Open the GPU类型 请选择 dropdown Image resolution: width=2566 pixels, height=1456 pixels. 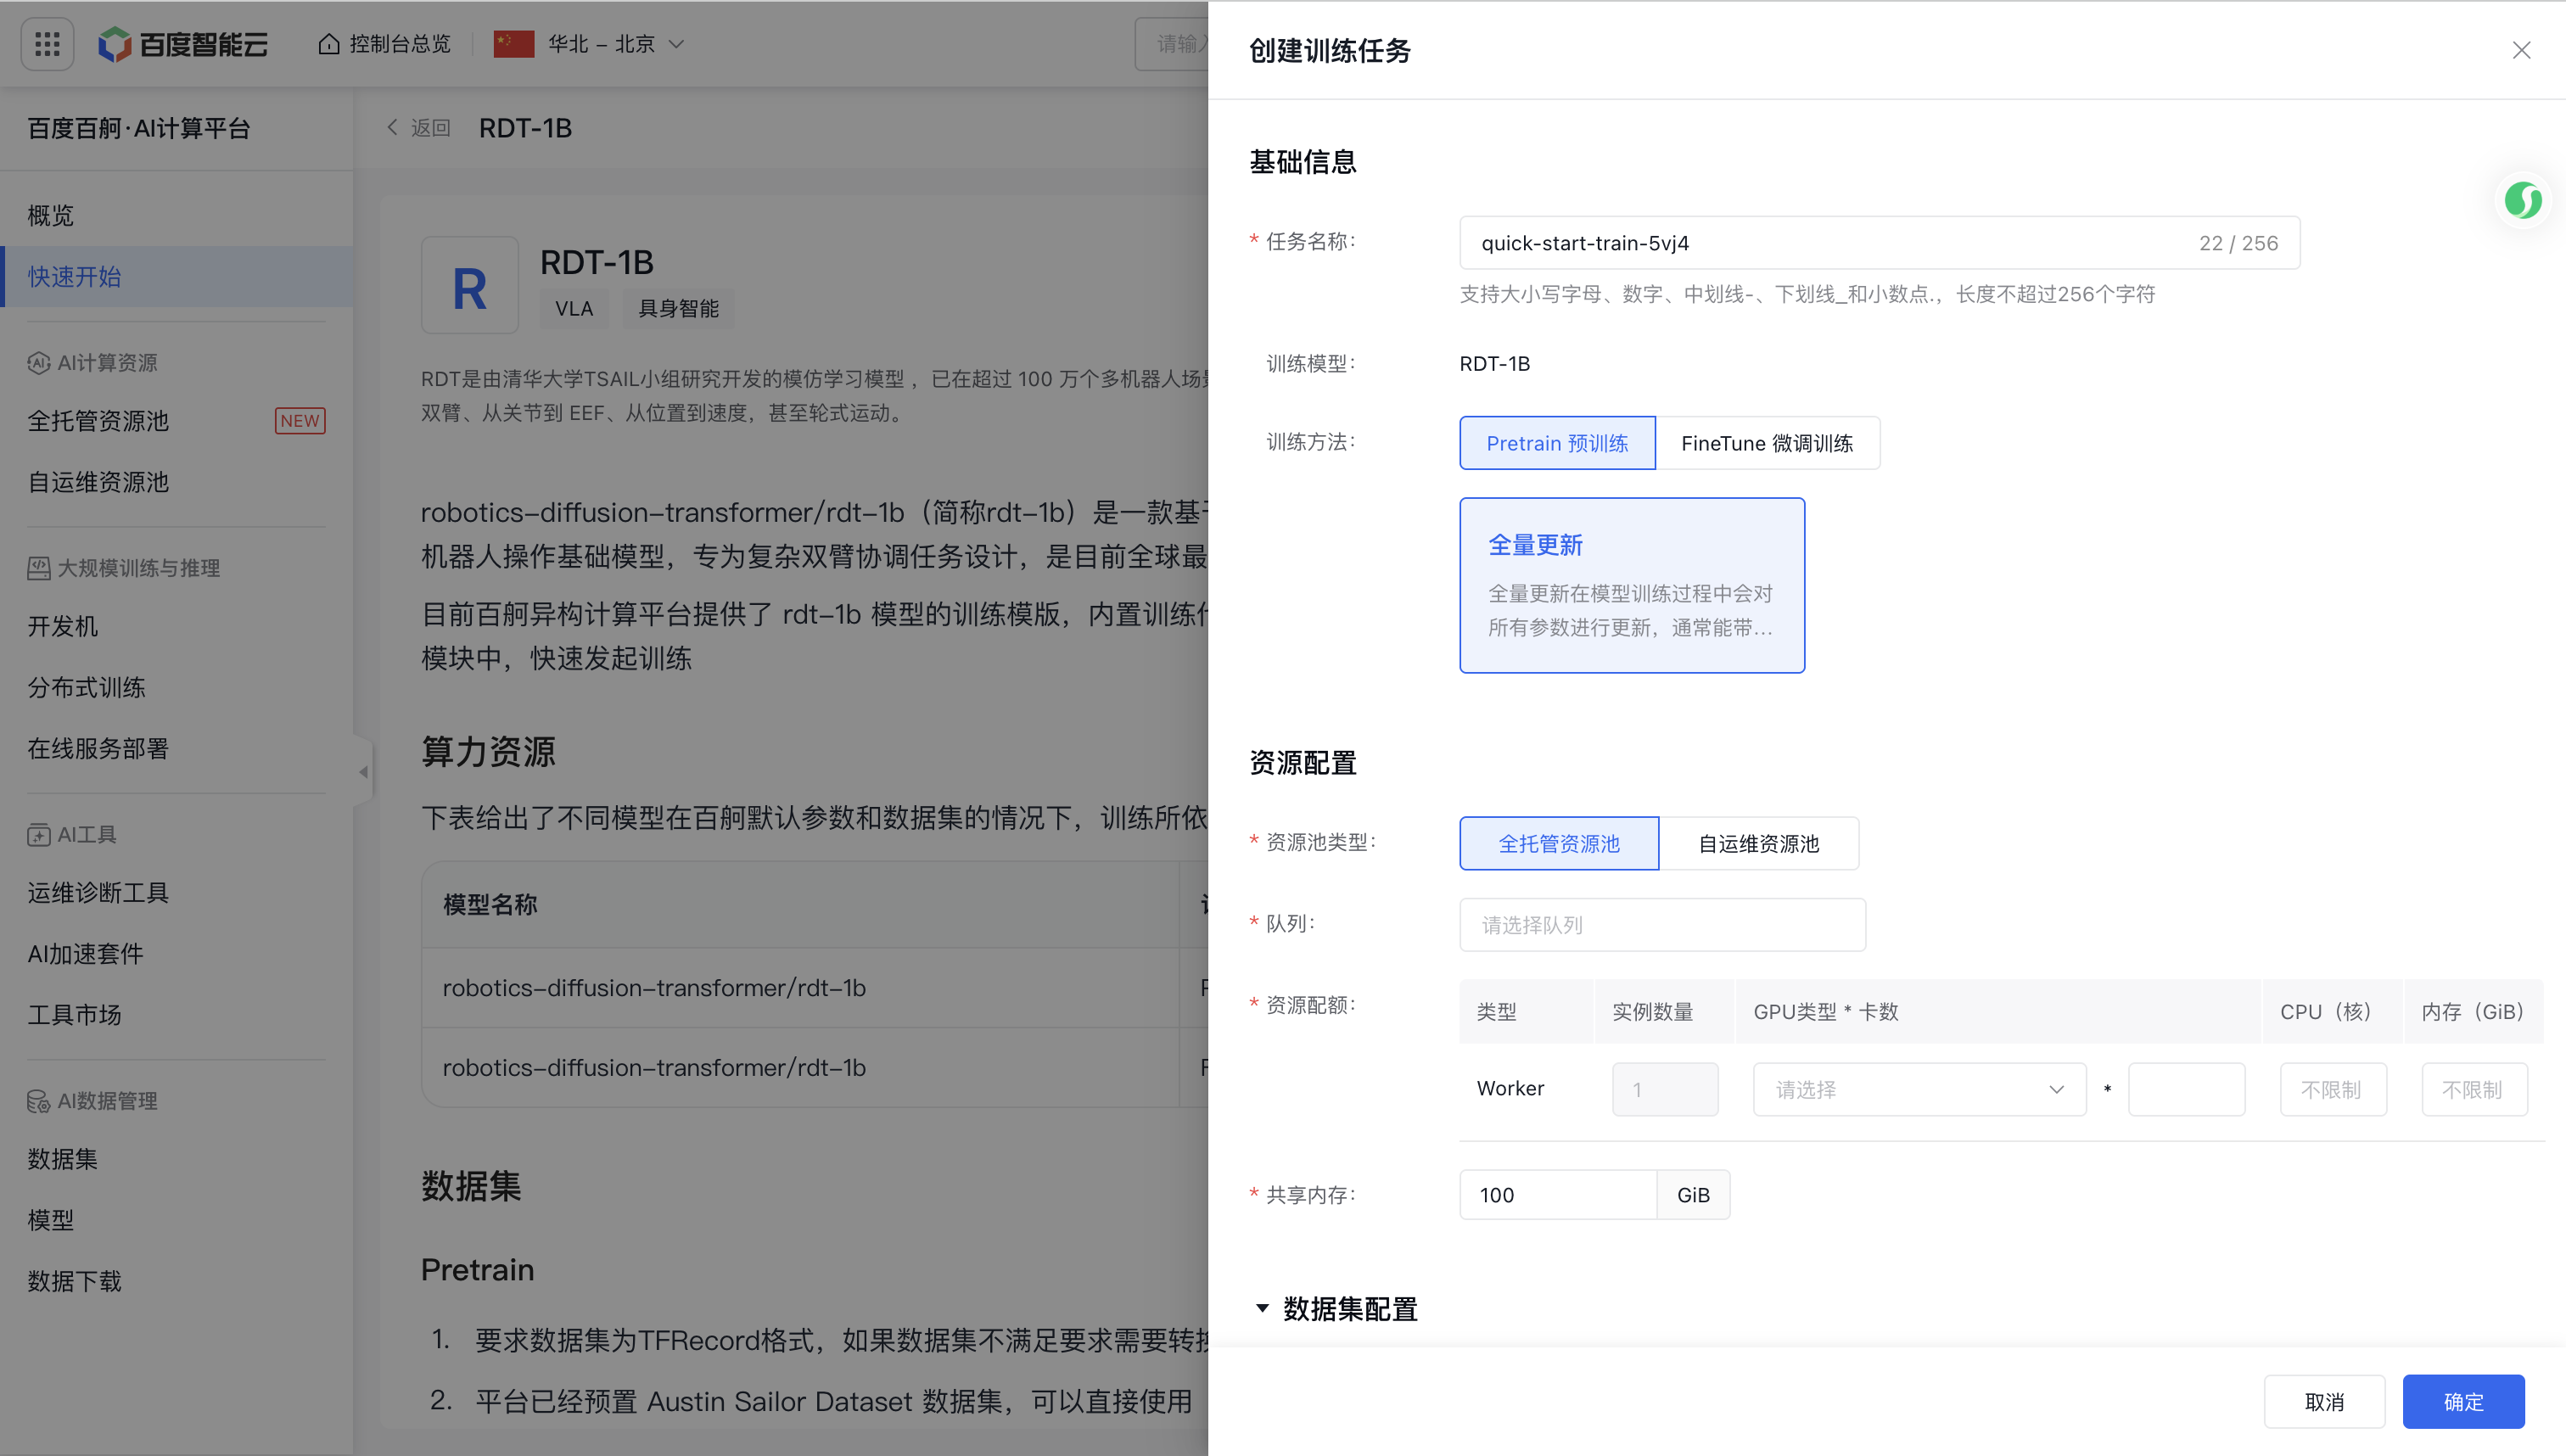click(x=1919, y=1090)
